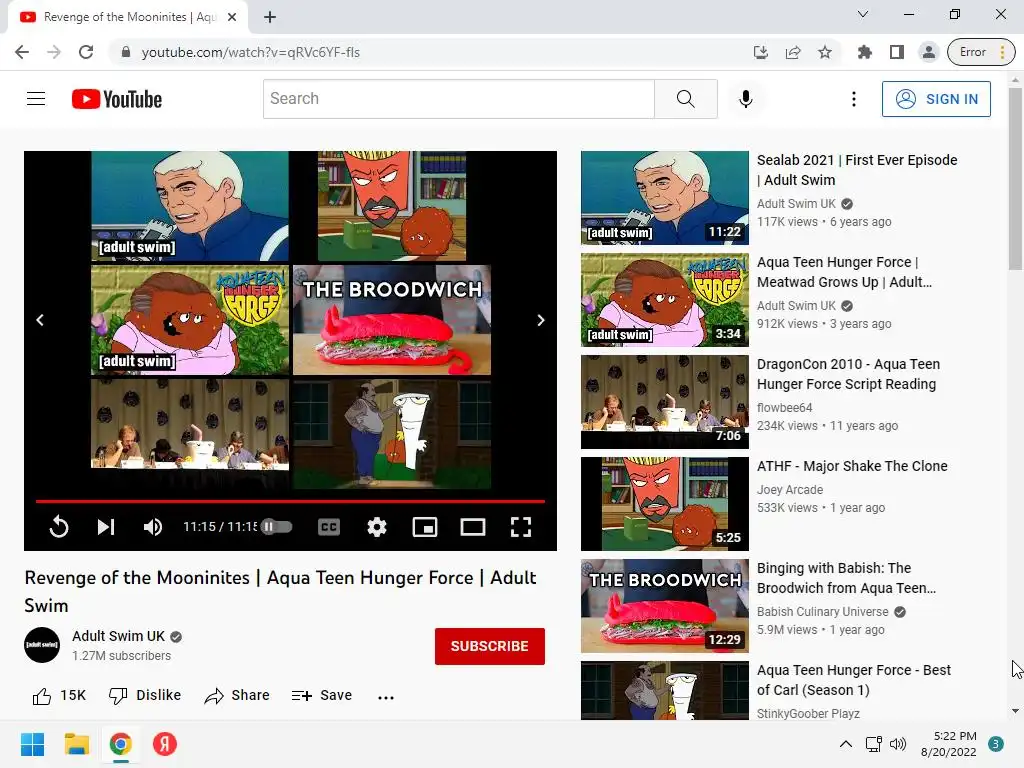Open Sealab 2021 First Ever Episode title
Image resolution: width=1024 pixels, height=768 pixels.
(x=857, y=170)
